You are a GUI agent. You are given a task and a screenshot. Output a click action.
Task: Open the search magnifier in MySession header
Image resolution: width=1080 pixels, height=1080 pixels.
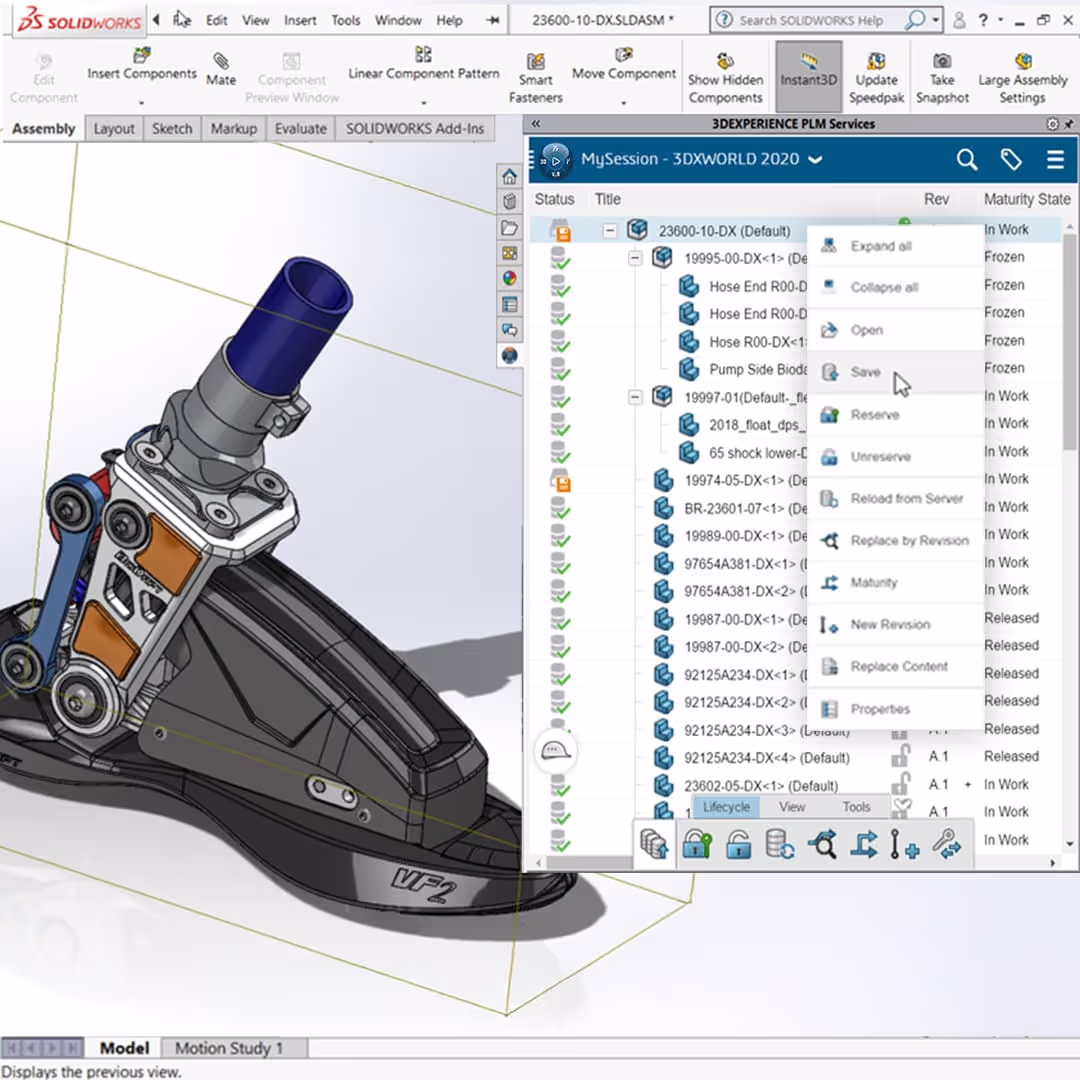[x=967, y=160]
